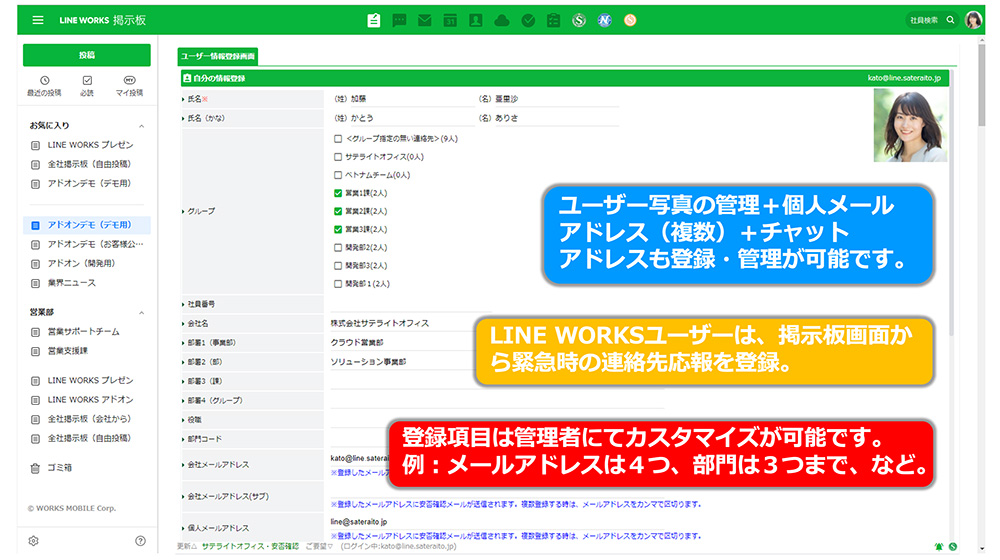The image size is (1000, 560).
Task: Click the 個人メールアドレス field
Action: [x=497, y=522]
